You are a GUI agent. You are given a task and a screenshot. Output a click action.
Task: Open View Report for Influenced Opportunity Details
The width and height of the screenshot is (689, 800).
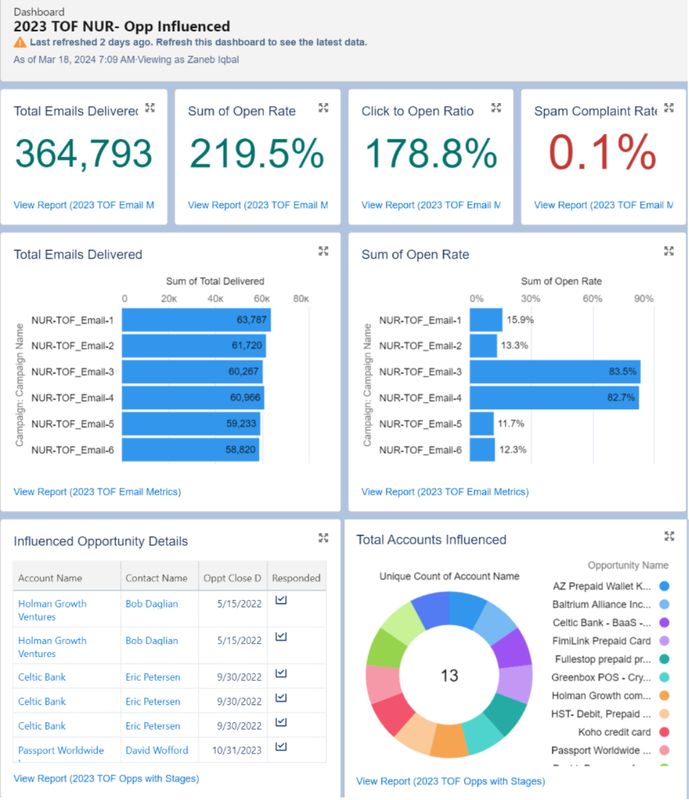[x=106, y=779]
